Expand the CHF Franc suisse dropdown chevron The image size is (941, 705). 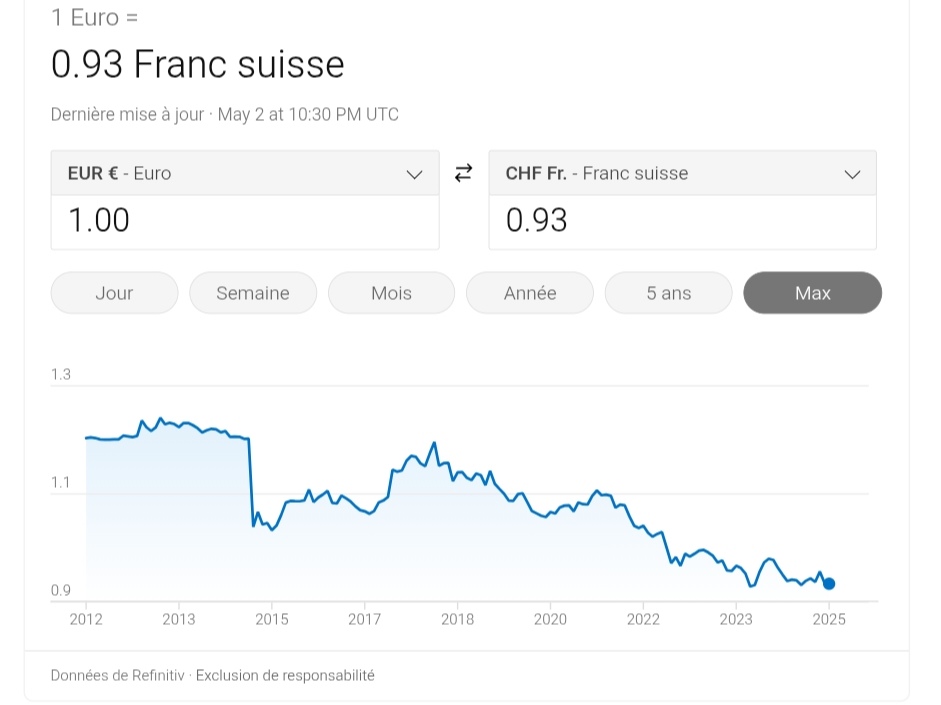tap(852, 175)
